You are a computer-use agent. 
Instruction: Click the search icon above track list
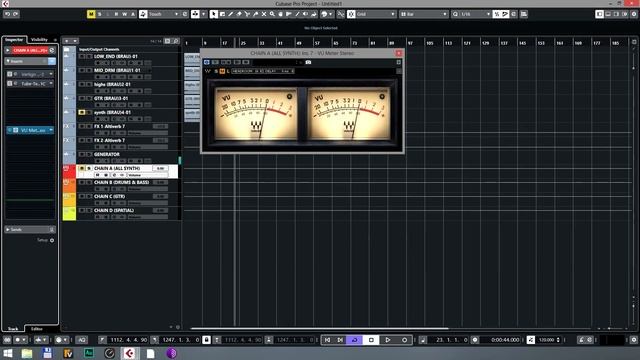[176, 41]
